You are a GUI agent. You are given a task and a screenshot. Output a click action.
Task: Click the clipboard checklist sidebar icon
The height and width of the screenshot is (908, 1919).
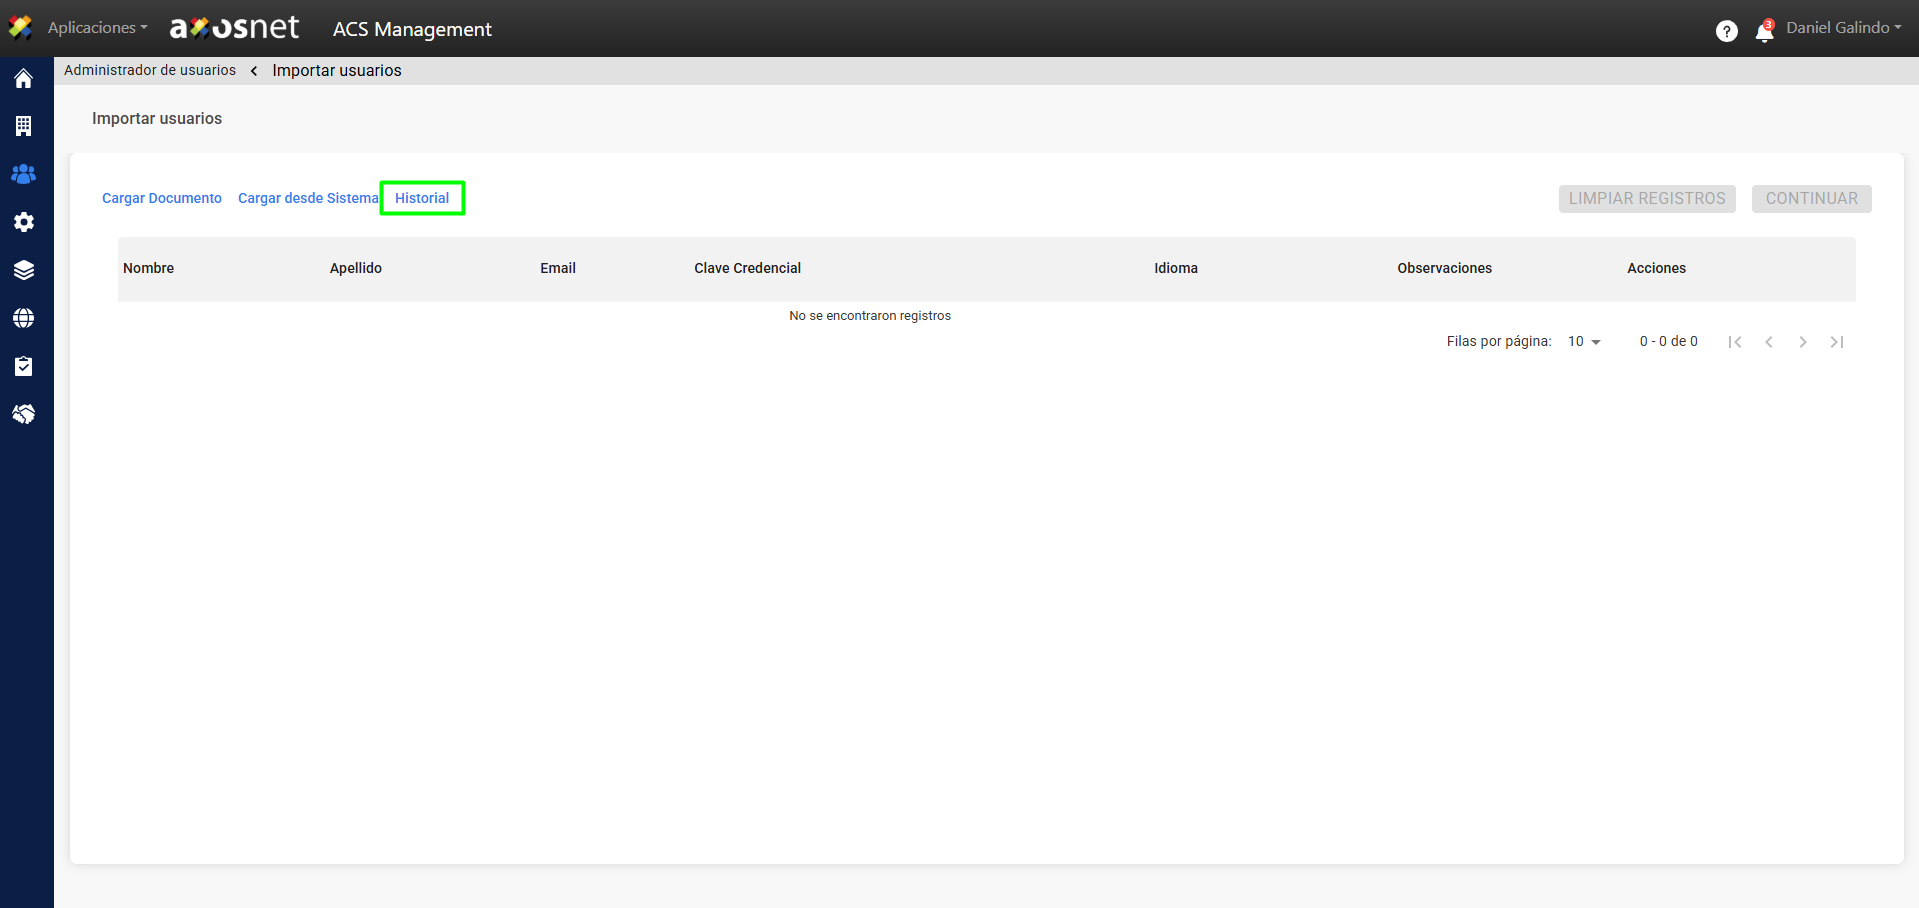(x=24, y=366)
